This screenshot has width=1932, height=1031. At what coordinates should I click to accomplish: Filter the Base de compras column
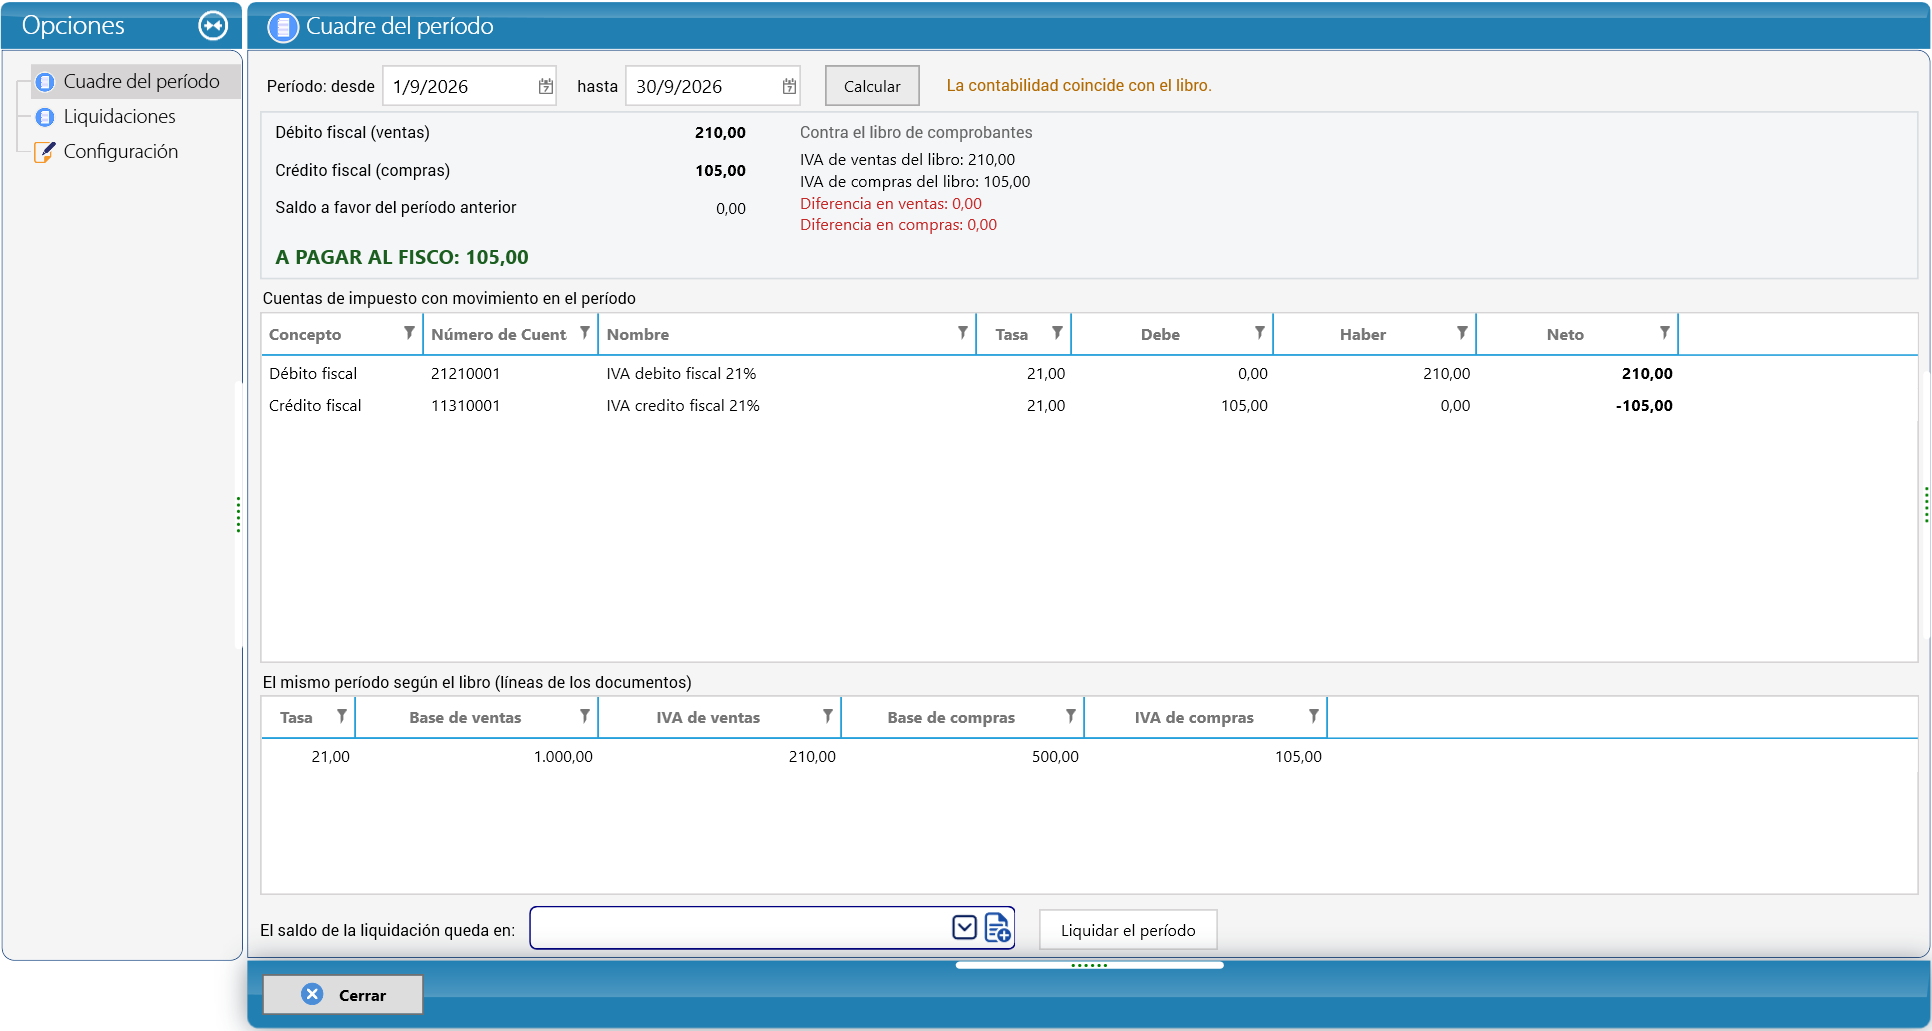1070,716
